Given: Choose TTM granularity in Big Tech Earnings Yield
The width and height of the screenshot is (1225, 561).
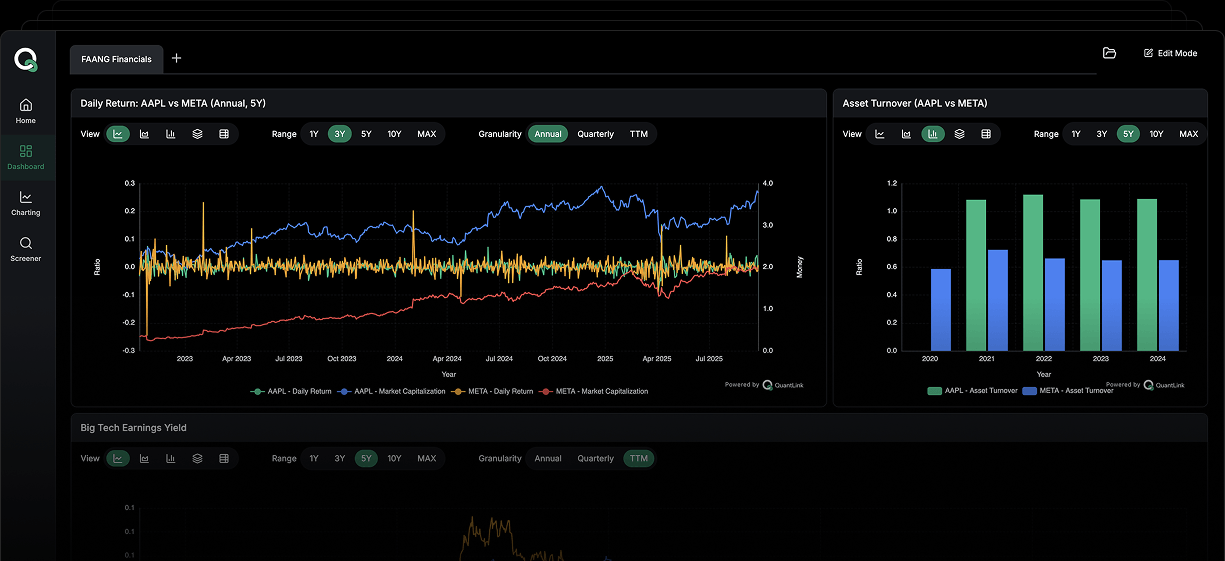Looking at the screenshot, I should coord(639,458).
